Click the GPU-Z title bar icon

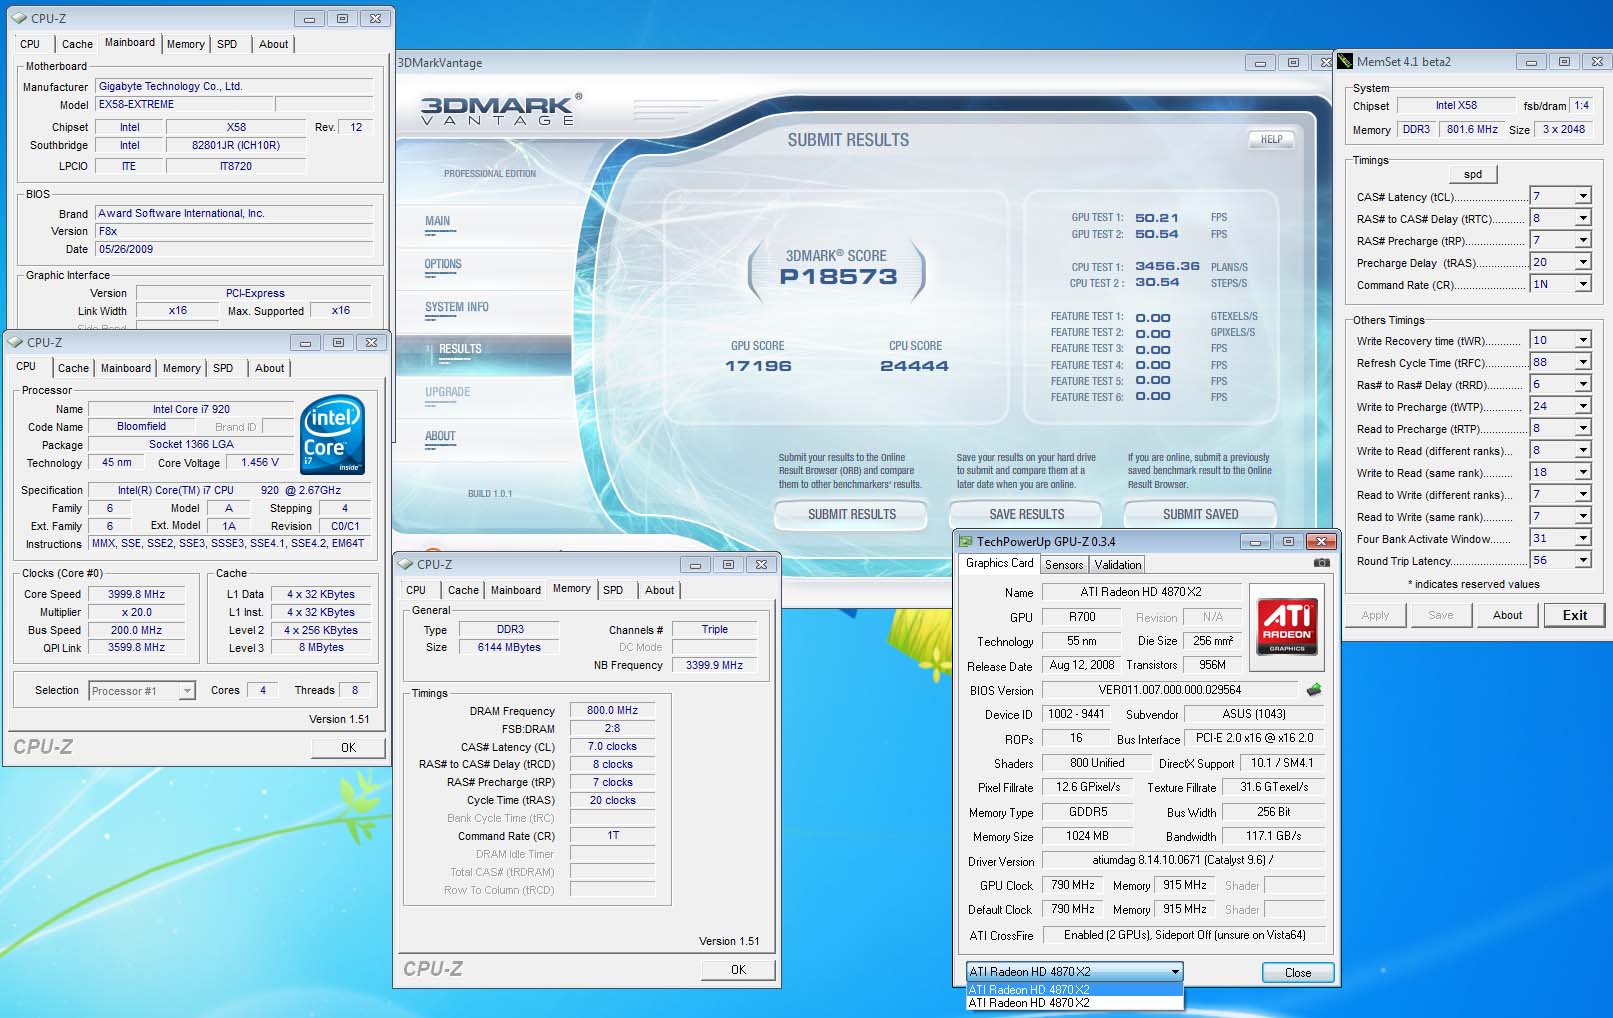point(965,541)
